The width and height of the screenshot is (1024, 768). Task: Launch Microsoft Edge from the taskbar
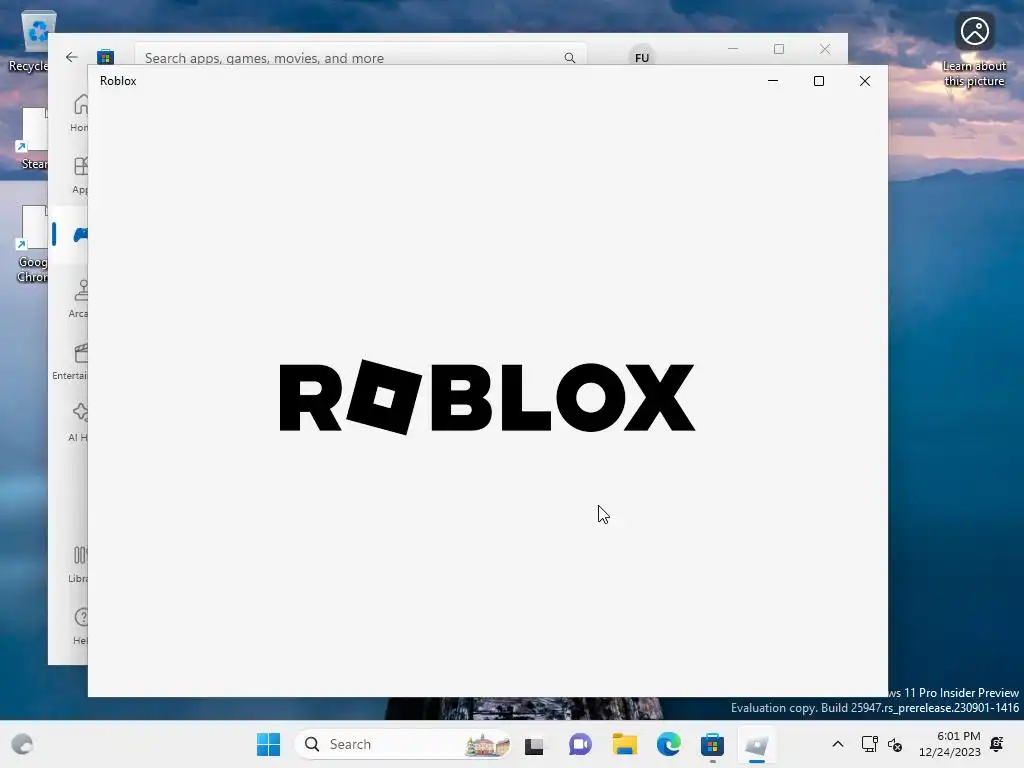[x=669, y=744]
